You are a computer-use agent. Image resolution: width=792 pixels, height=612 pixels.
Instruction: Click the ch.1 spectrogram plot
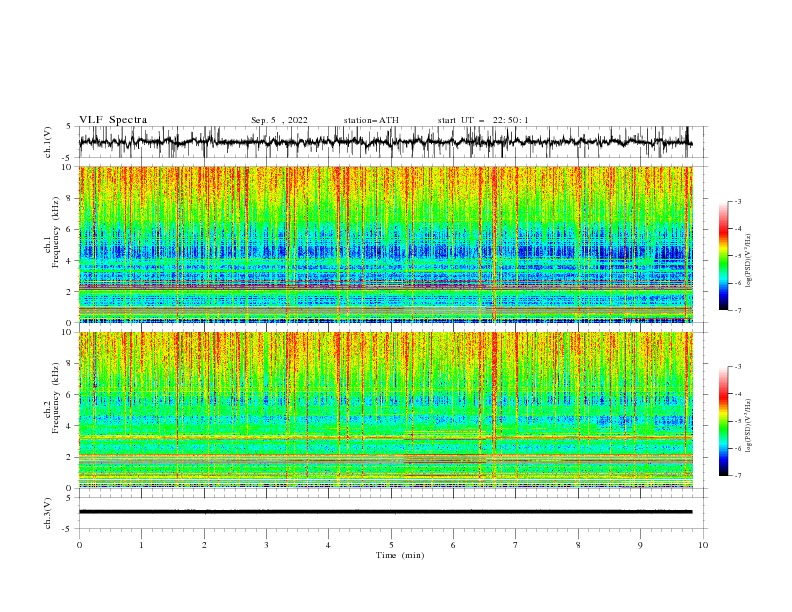coord(385,244)
